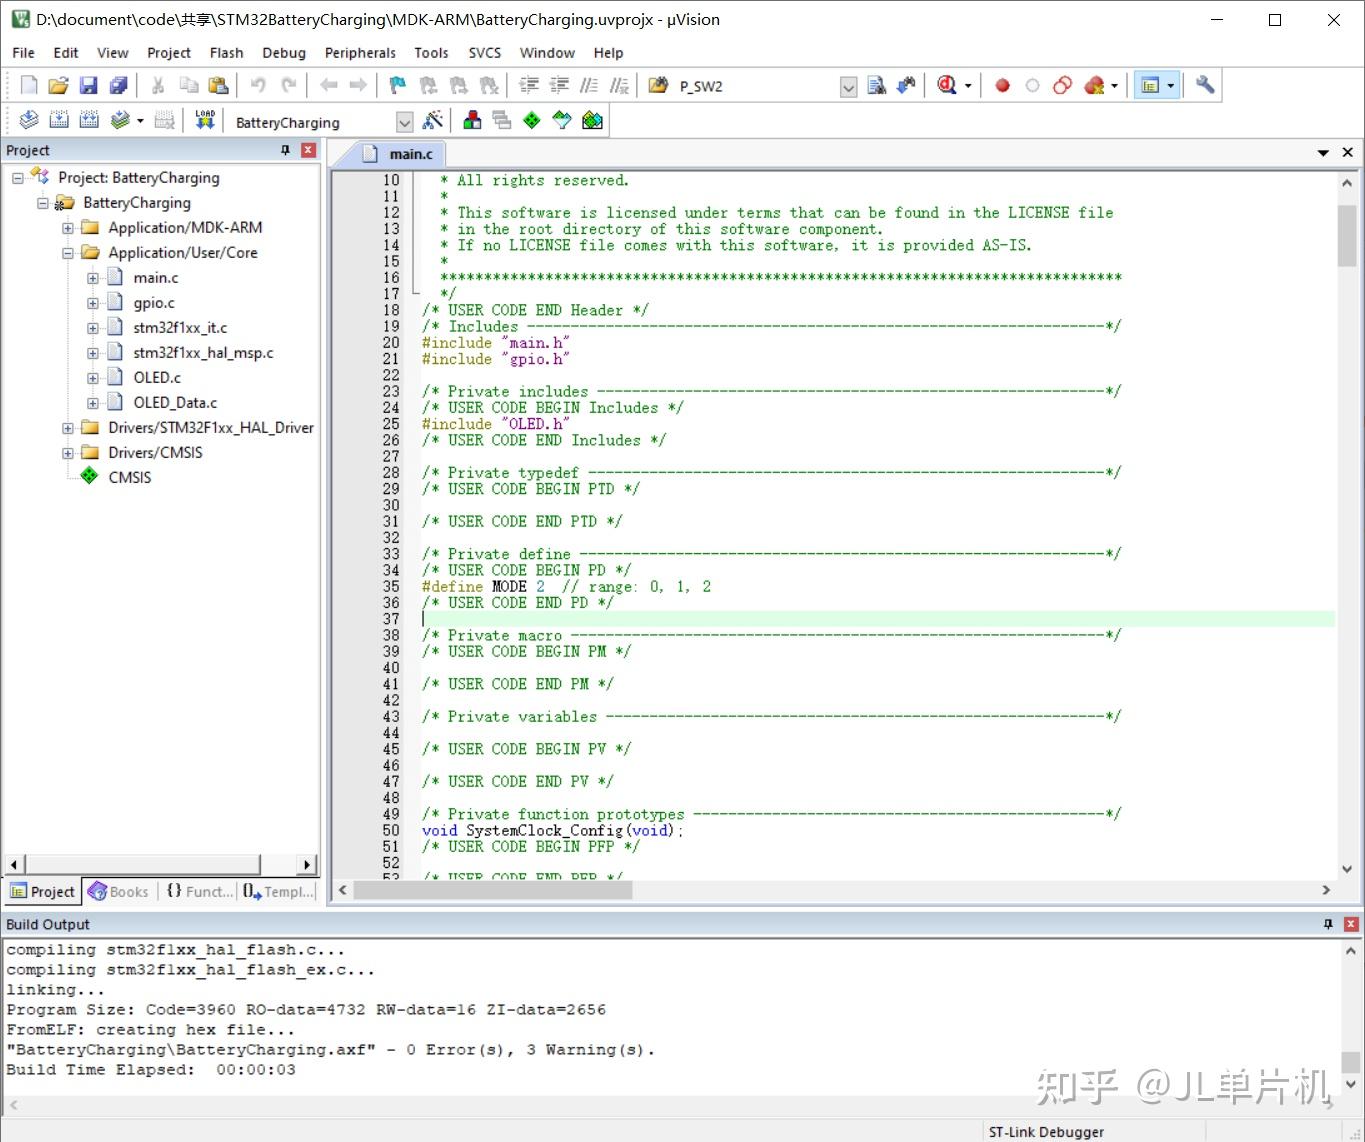Viewport: 1365px width, 1142px height.
Task: Expand the Drivers/CMSIS folder
Action: [68, 453]
